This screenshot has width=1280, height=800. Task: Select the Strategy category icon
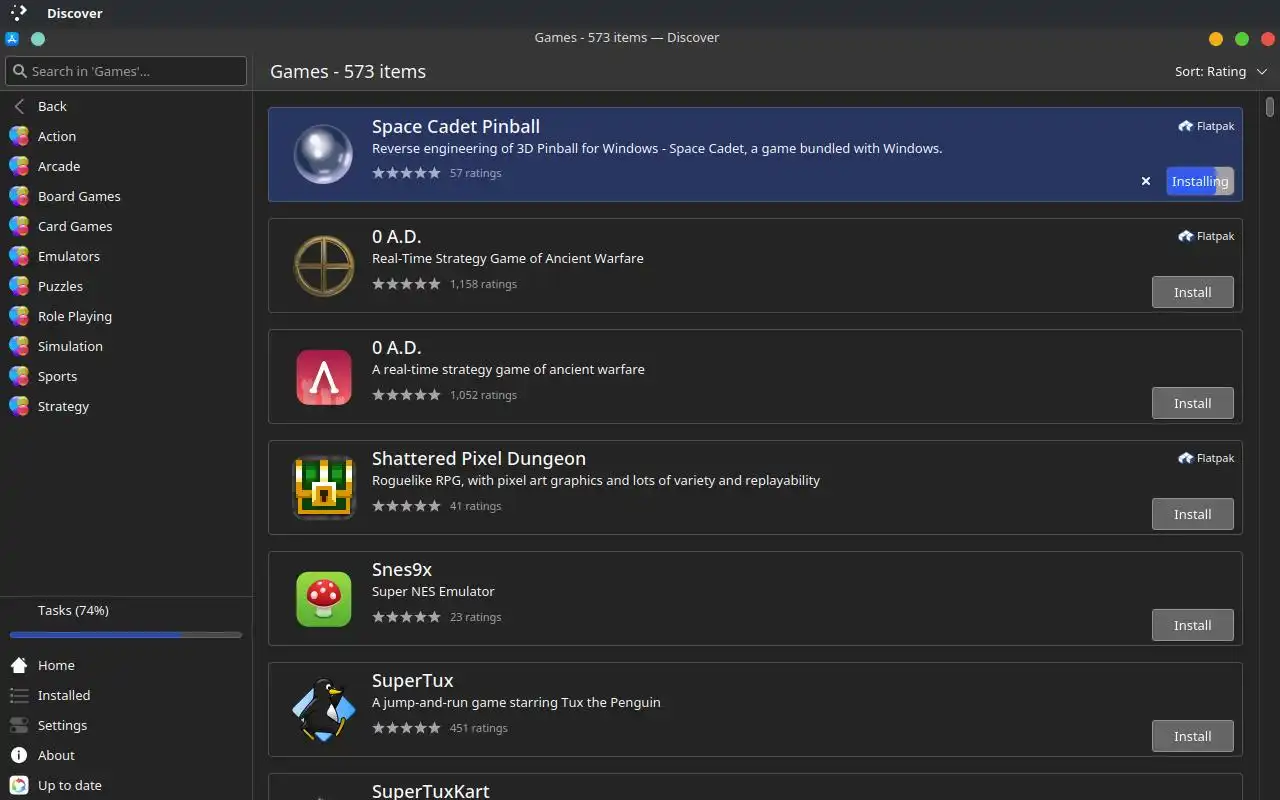click(x=19, y=406)
